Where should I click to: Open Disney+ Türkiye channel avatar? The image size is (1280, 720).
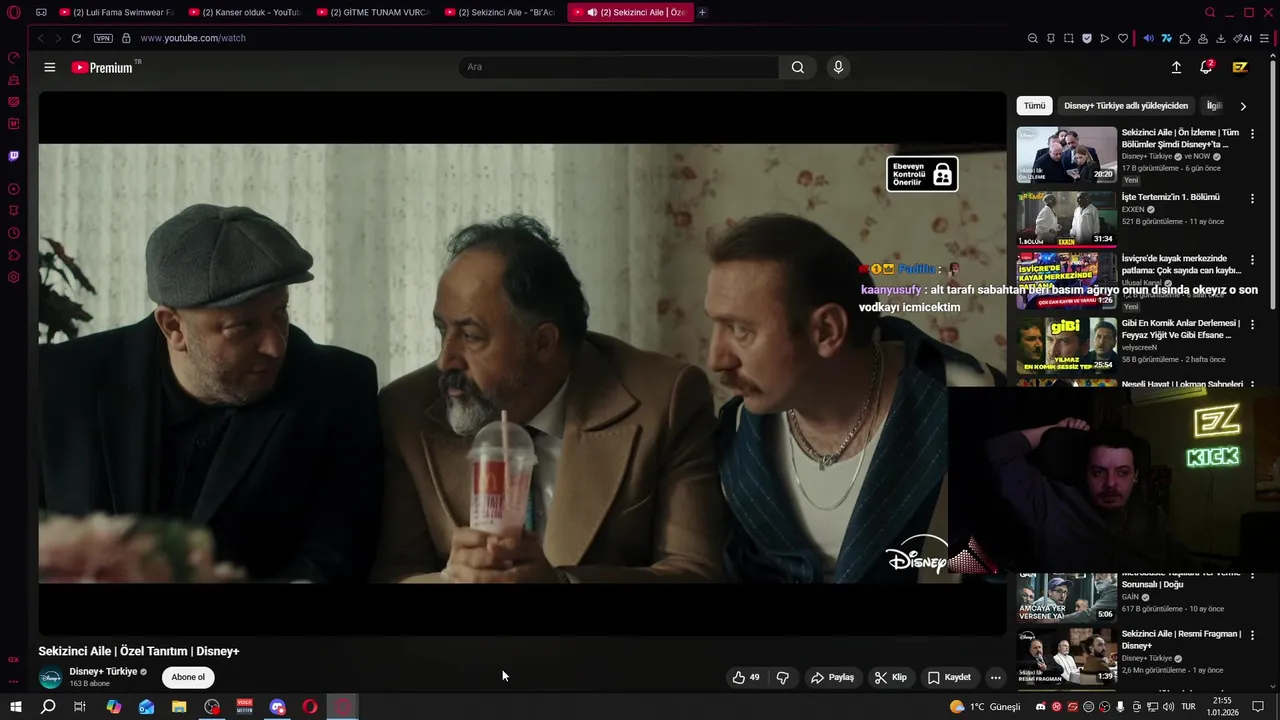(x=50, y=677)
